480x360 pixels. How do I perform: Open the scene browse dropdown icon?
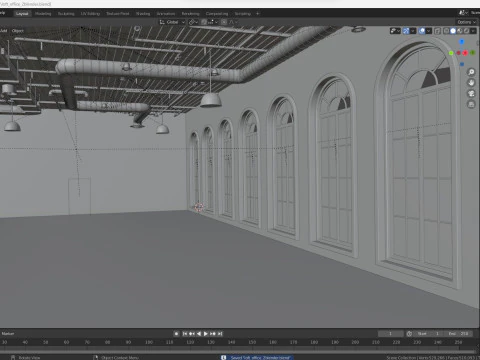click(462, 13)
